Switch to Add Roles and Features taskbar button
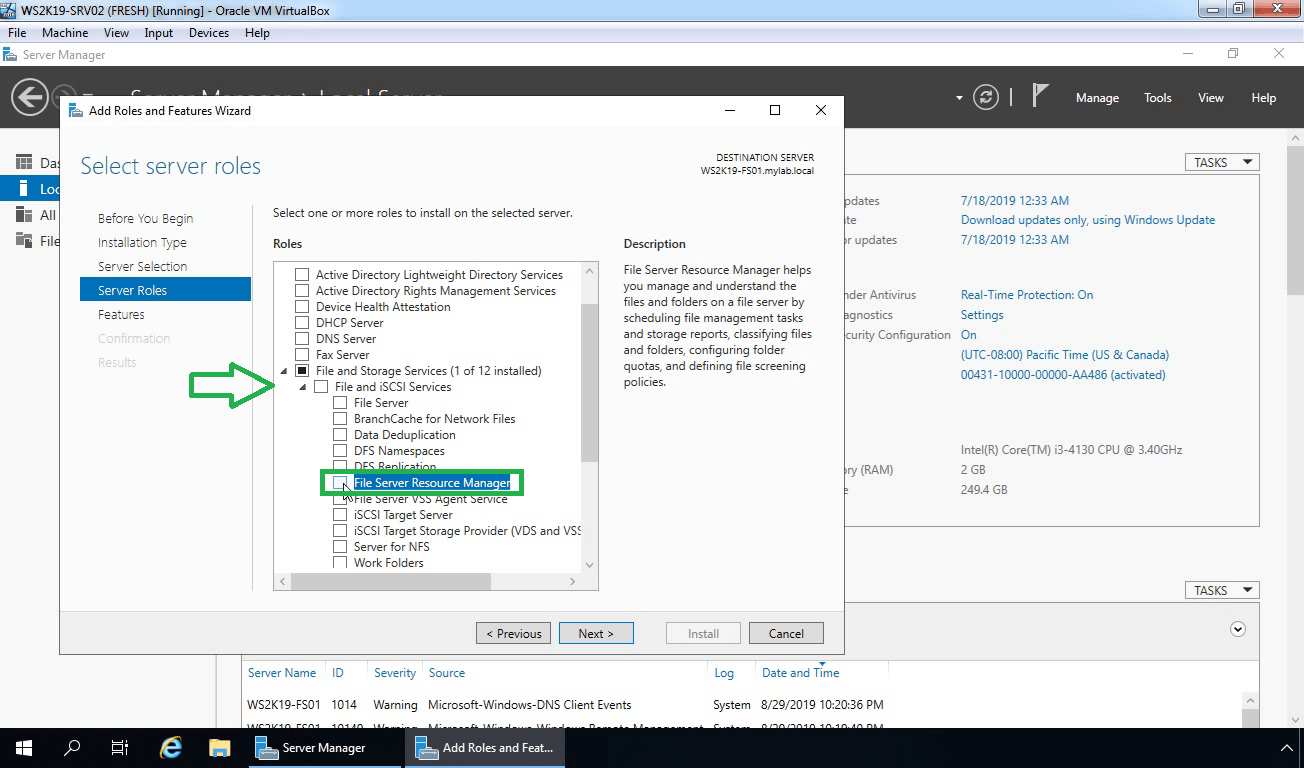 [x=484, y=747]
